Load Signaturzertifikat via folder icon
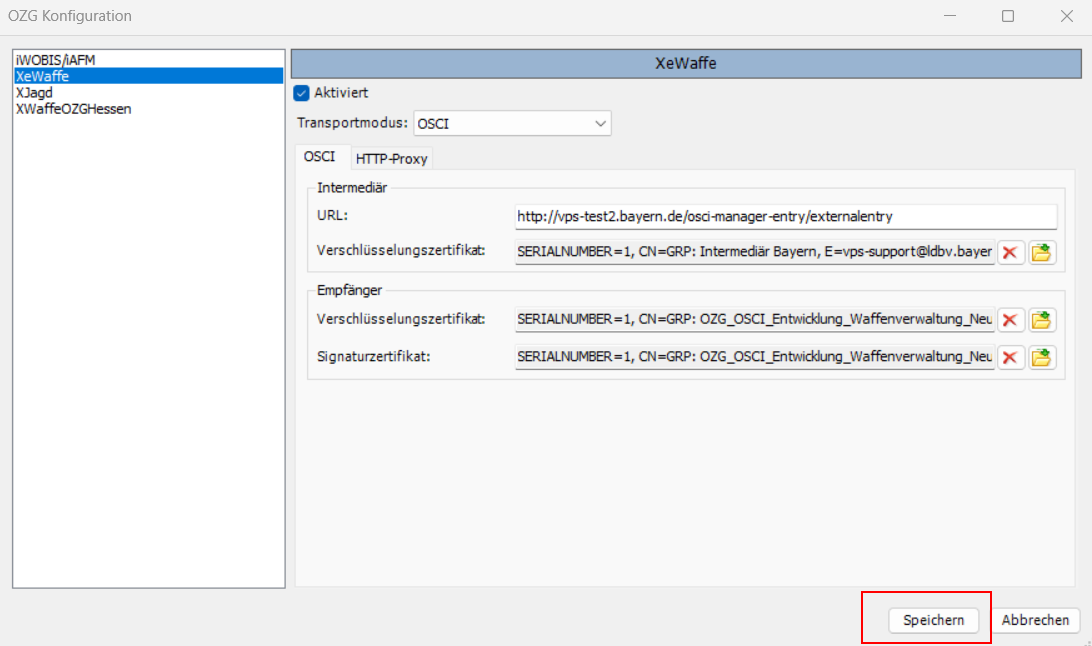The width and height of the screenshot is (1092, 646). [1042, 357]
